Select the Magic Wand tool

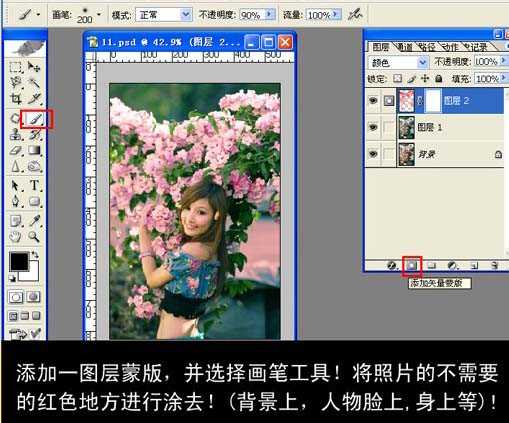coord(34,82)
